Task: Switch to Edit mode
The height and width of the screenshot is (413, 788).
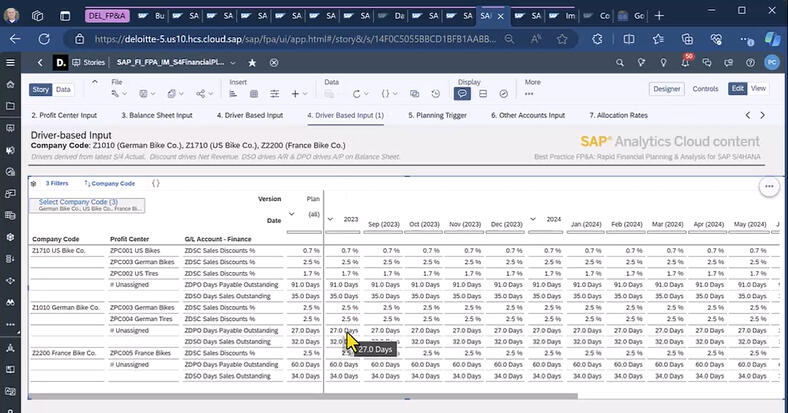Action: click(737, 88)
